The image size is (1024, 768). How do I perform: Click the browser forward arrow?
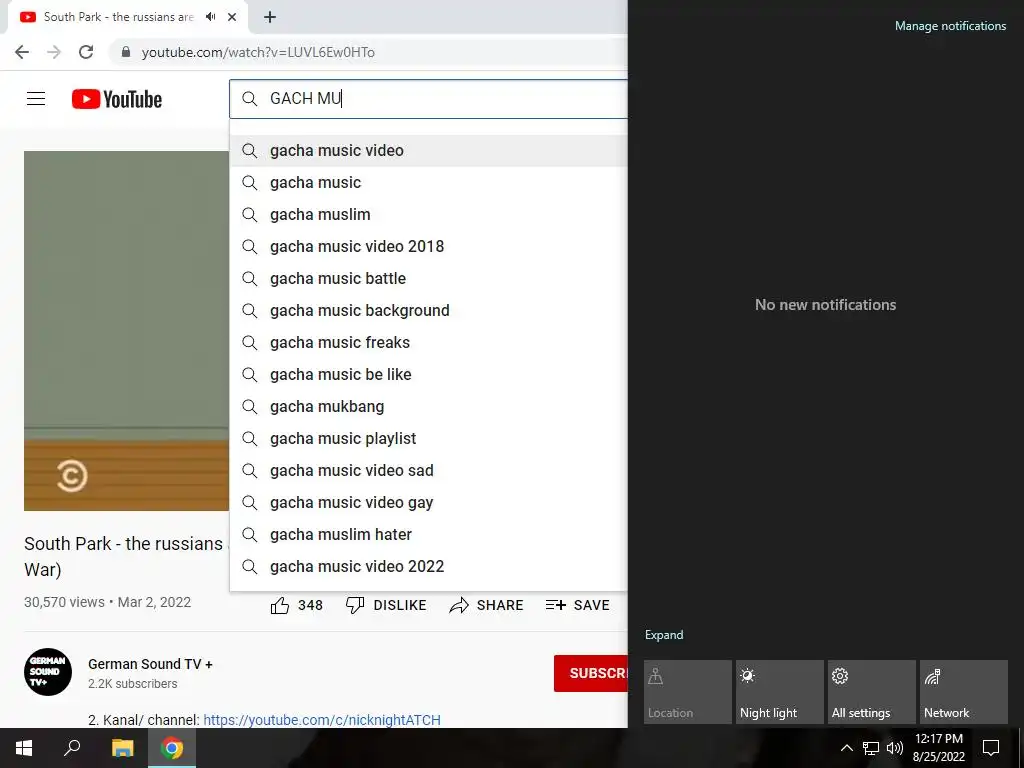[x=54, y=52]
